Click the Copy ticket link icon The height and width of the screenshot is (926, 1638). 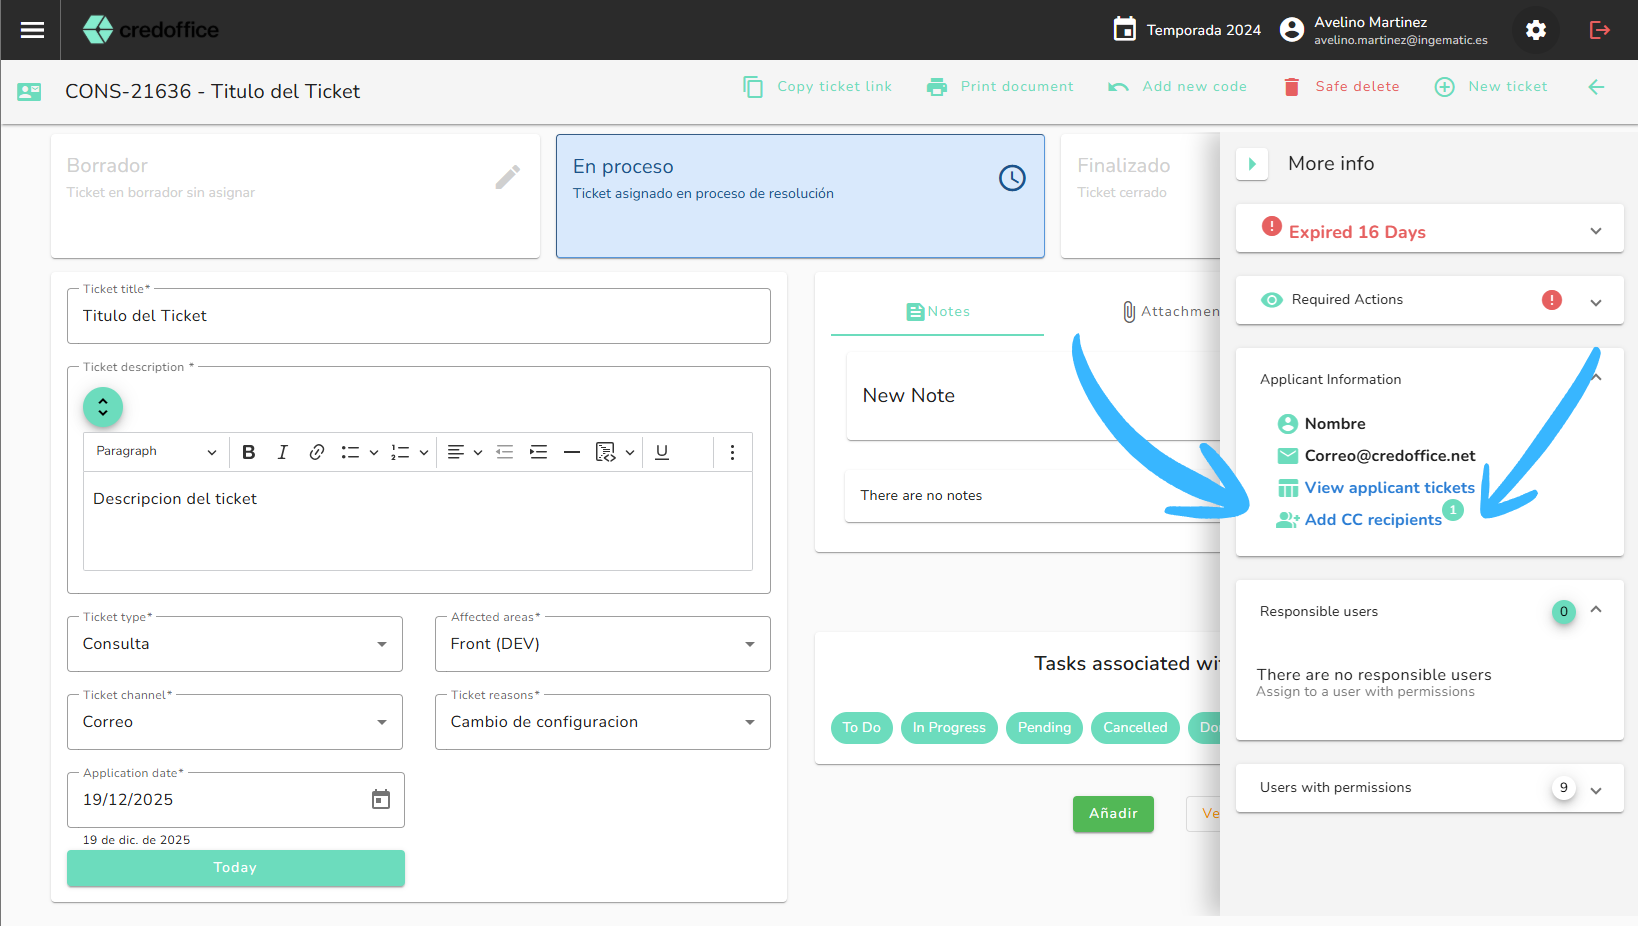coord(752,87)
